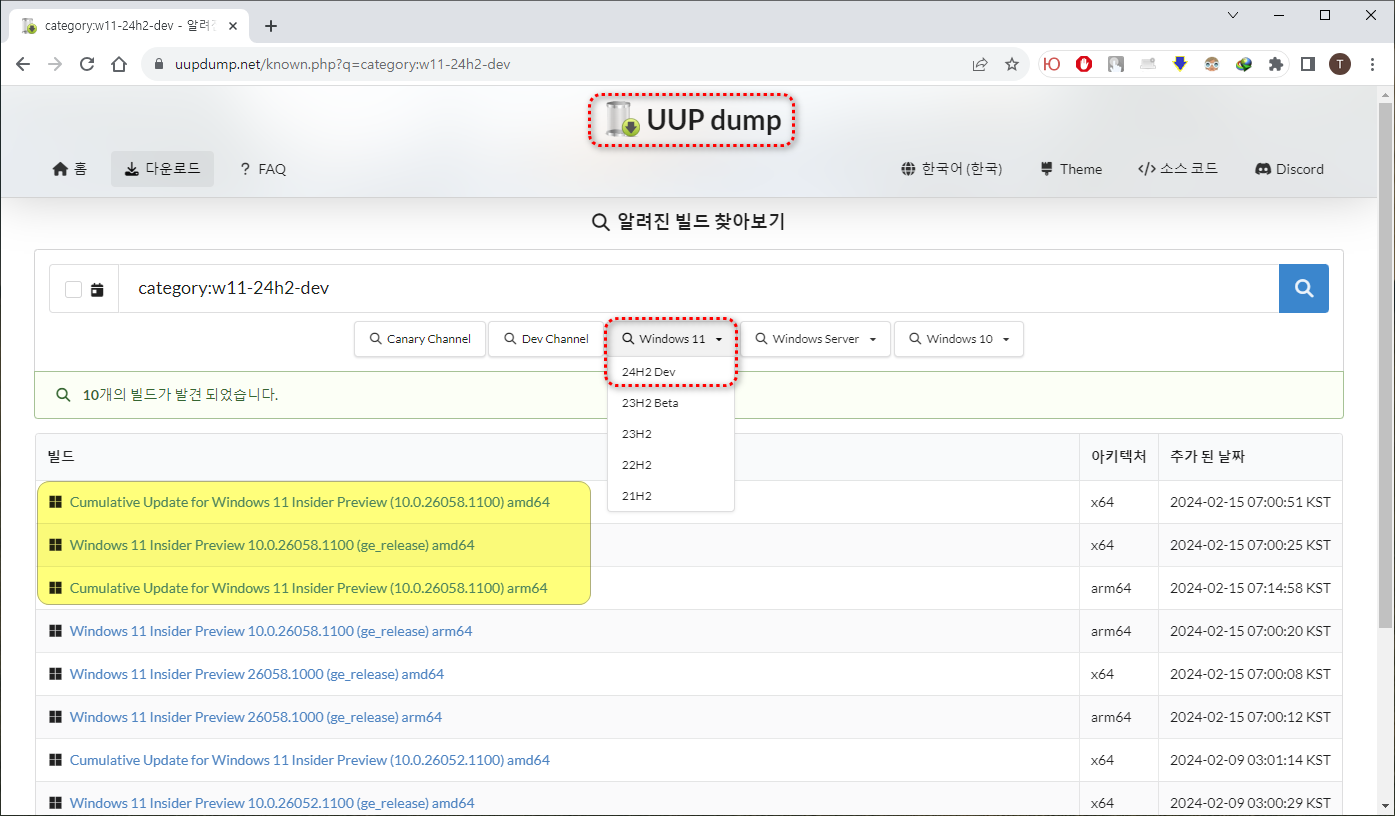This screenshot has width=1395, height=816.
Task: Open Chrome three-dot menu
Action: tap(1372, 64)
